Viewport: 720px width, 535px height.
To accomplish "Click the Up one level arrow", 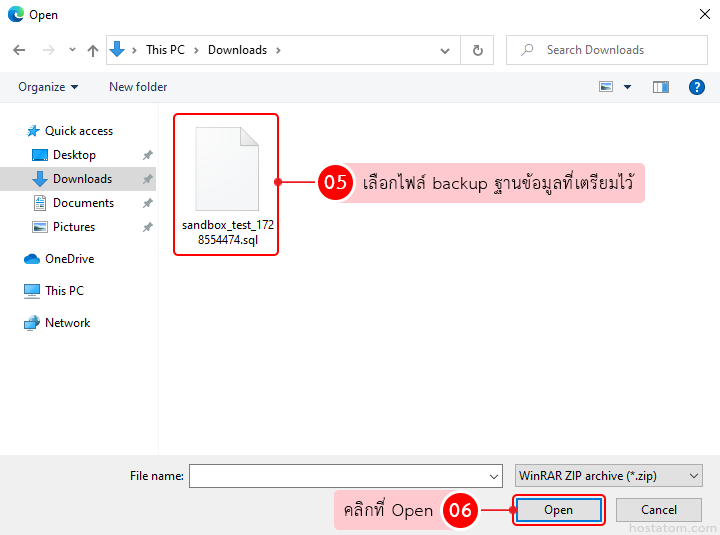I will tap(93, 50).
